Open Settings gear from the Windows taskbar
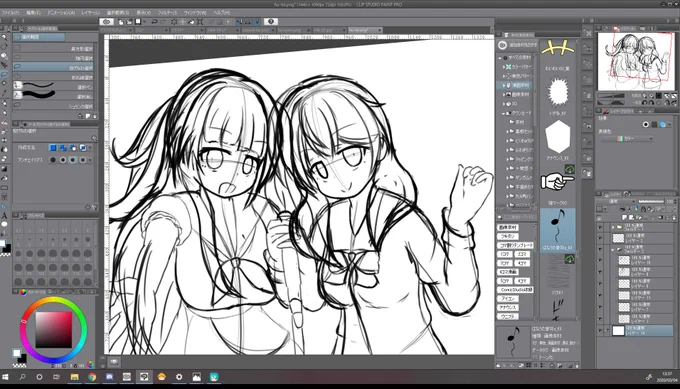The image size is (680, 389). pos(179,377)
